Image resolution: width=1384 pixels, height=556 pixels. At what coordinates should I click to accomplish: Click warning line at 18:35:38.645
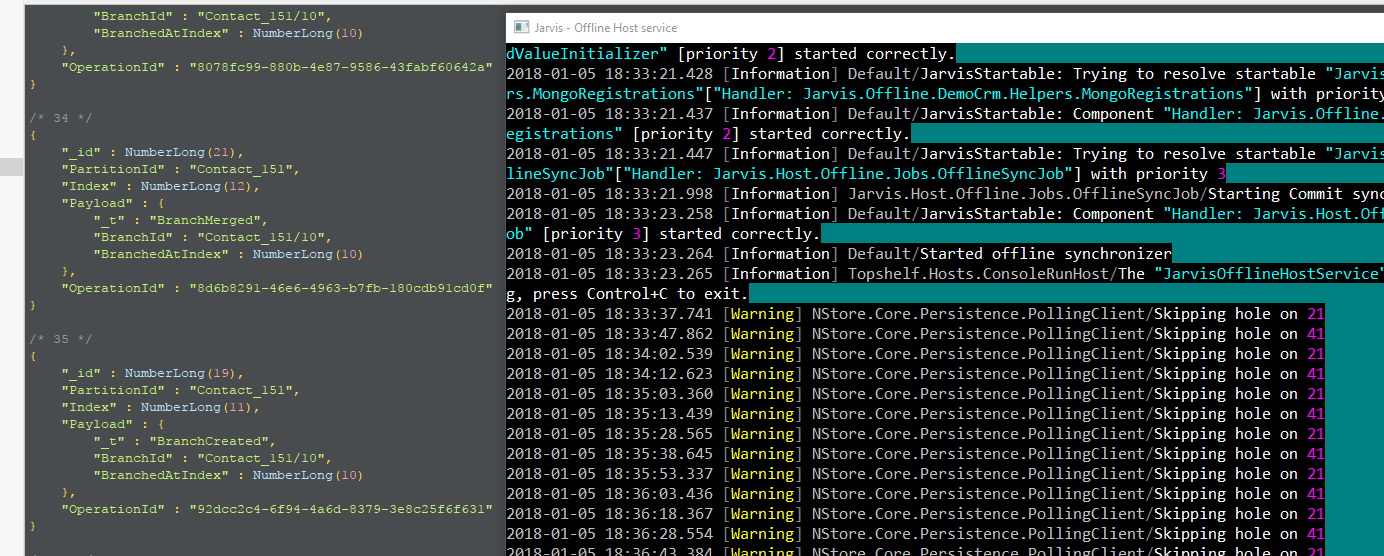(915, 454)
